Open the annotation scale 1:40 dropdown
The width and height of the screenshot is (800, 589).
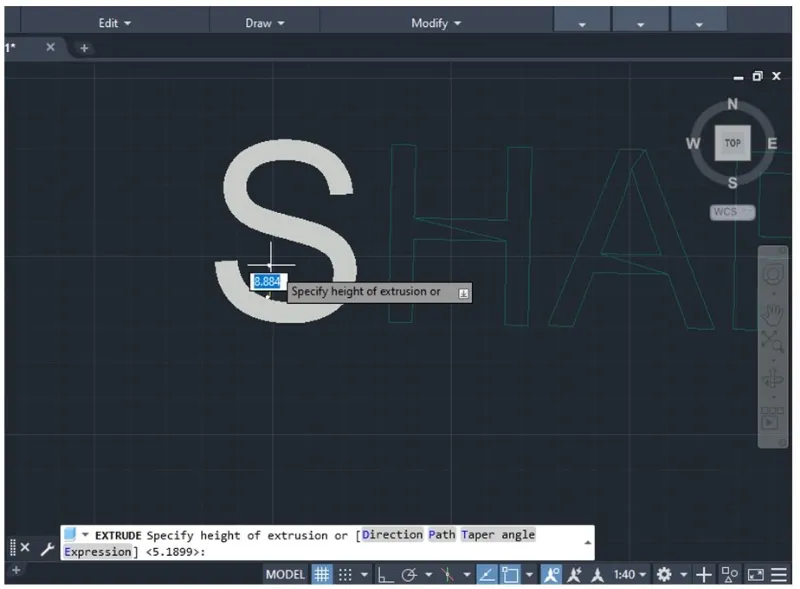pyautogui.click(x=631, y=575)
